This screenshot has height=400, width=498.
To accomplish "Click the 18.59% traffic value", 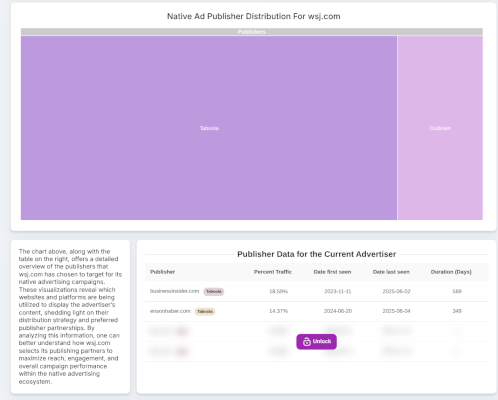I will point(278,291).
